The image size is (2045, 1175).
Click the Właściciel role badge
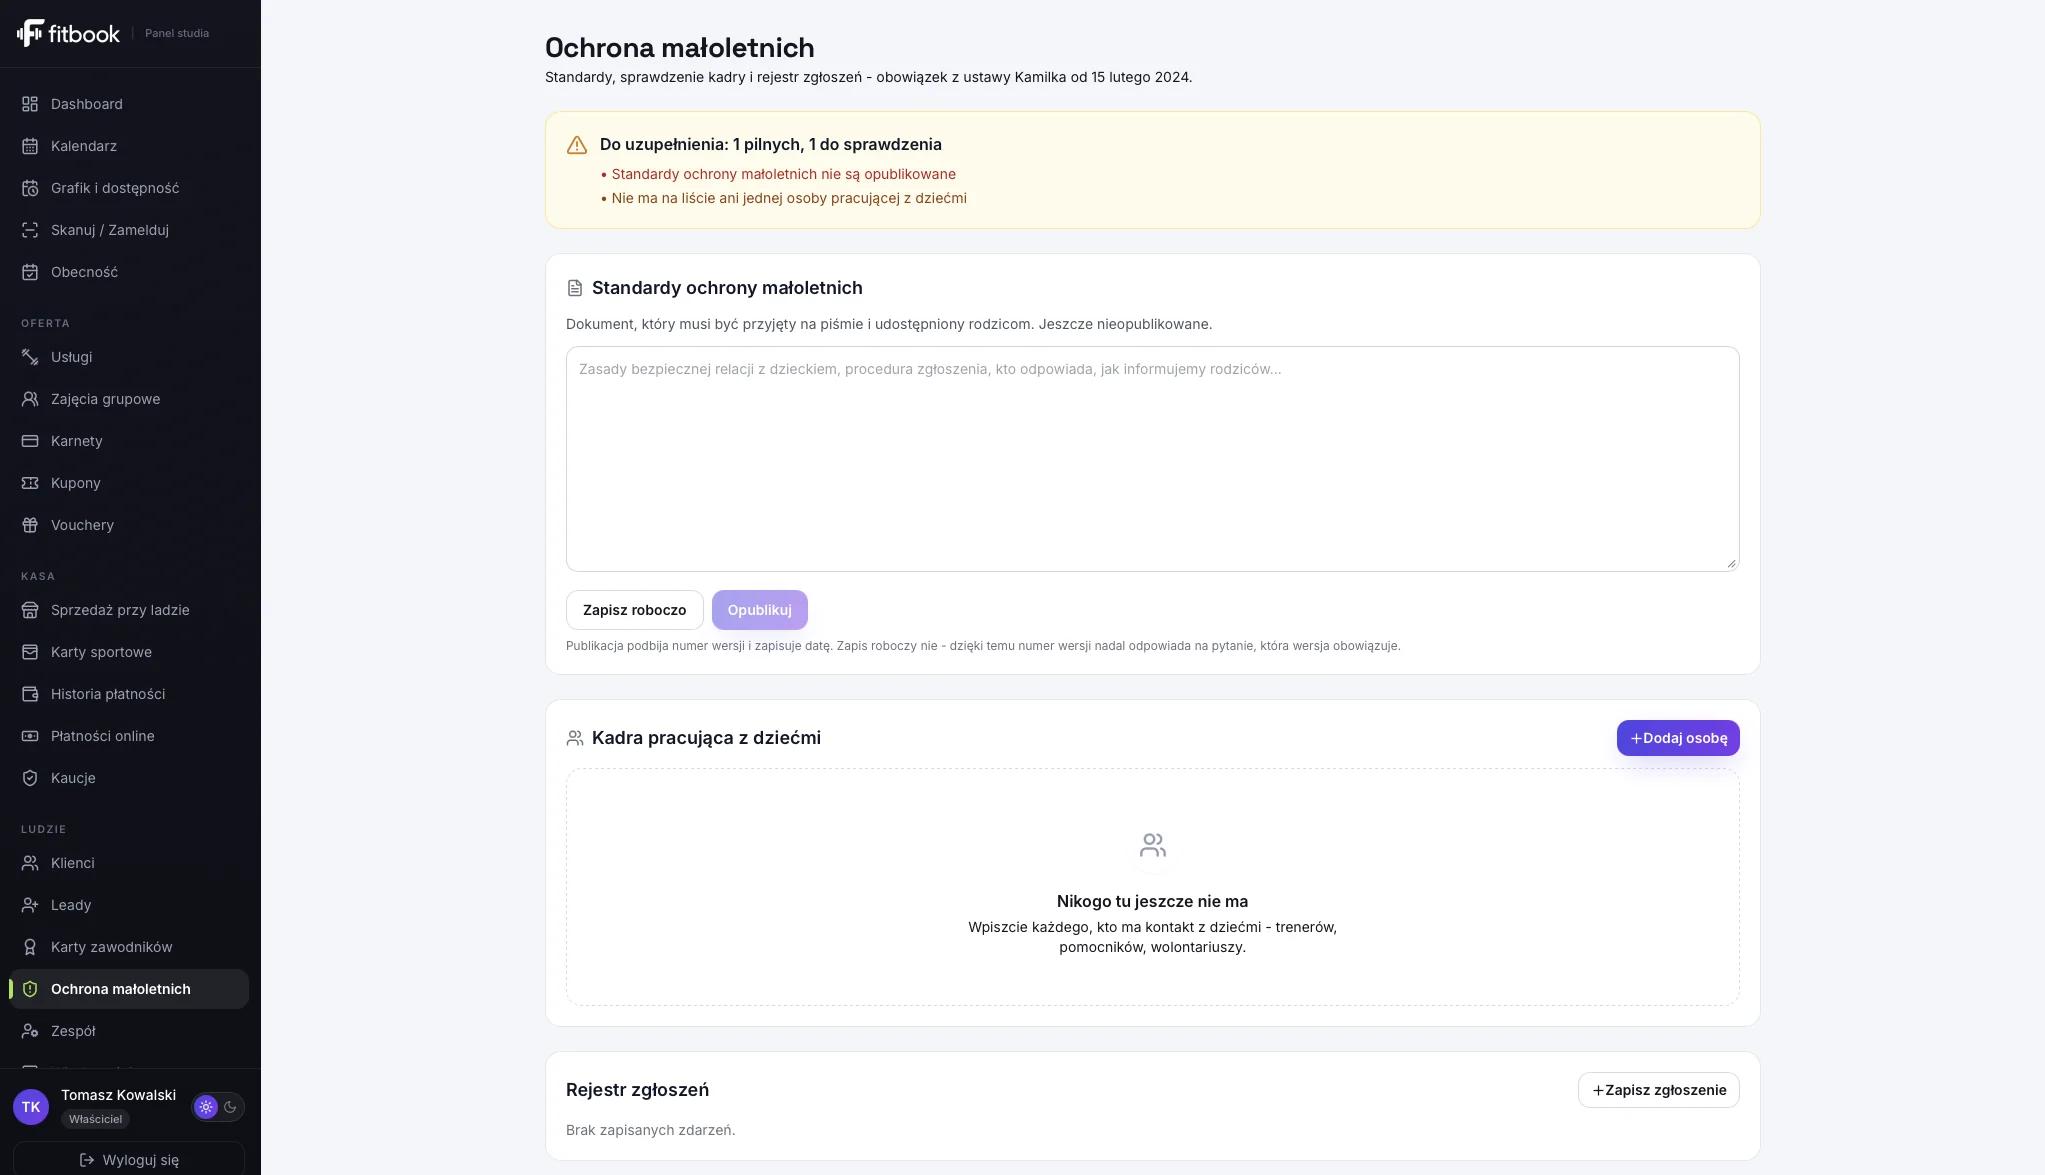(x=96, y=1119)
